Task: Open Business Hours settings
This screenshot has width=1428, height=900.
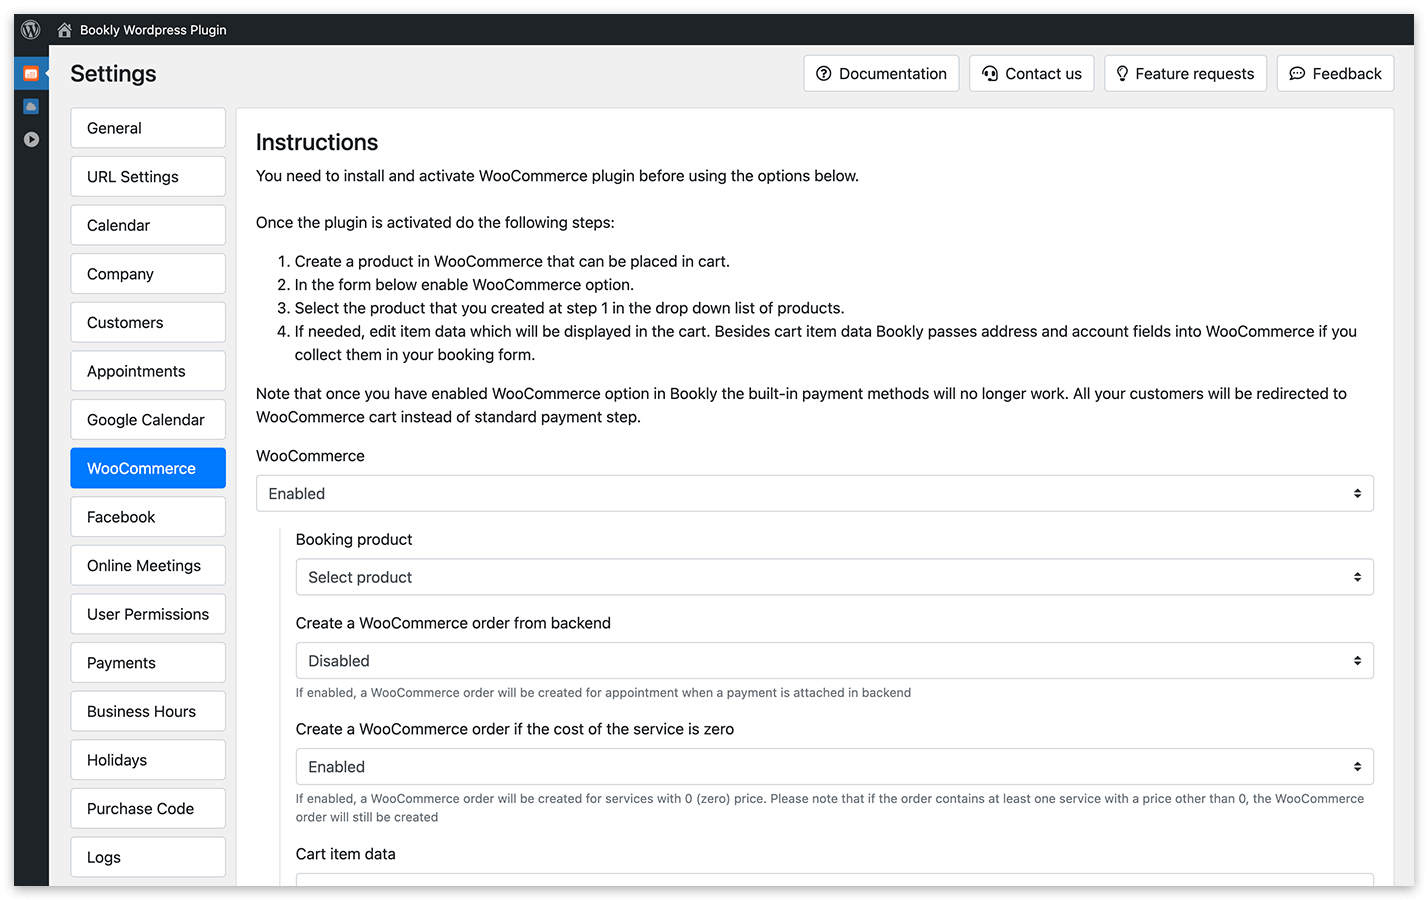Action: point(148,711)
